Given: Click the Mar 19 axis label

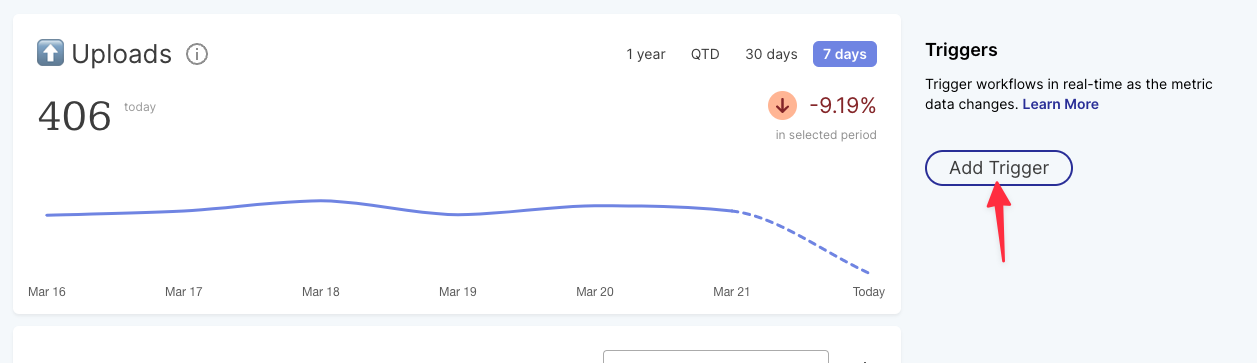Looking at the screenshot, I should point(457,292).
